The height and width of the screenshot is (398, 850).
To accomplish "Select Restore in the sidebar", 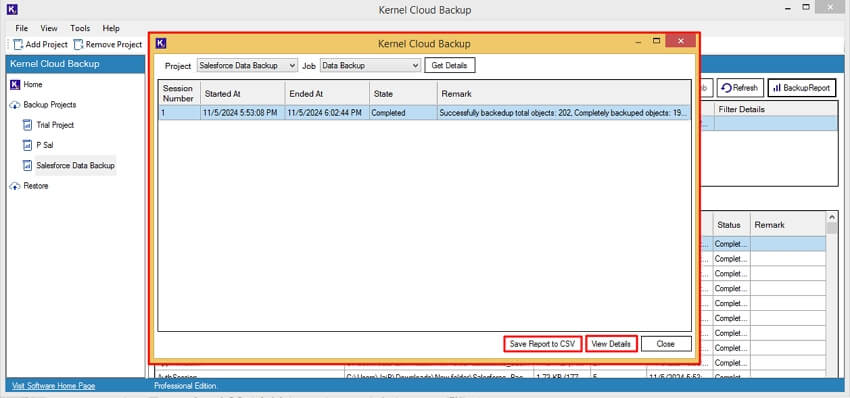I will (x=36, y=186).
